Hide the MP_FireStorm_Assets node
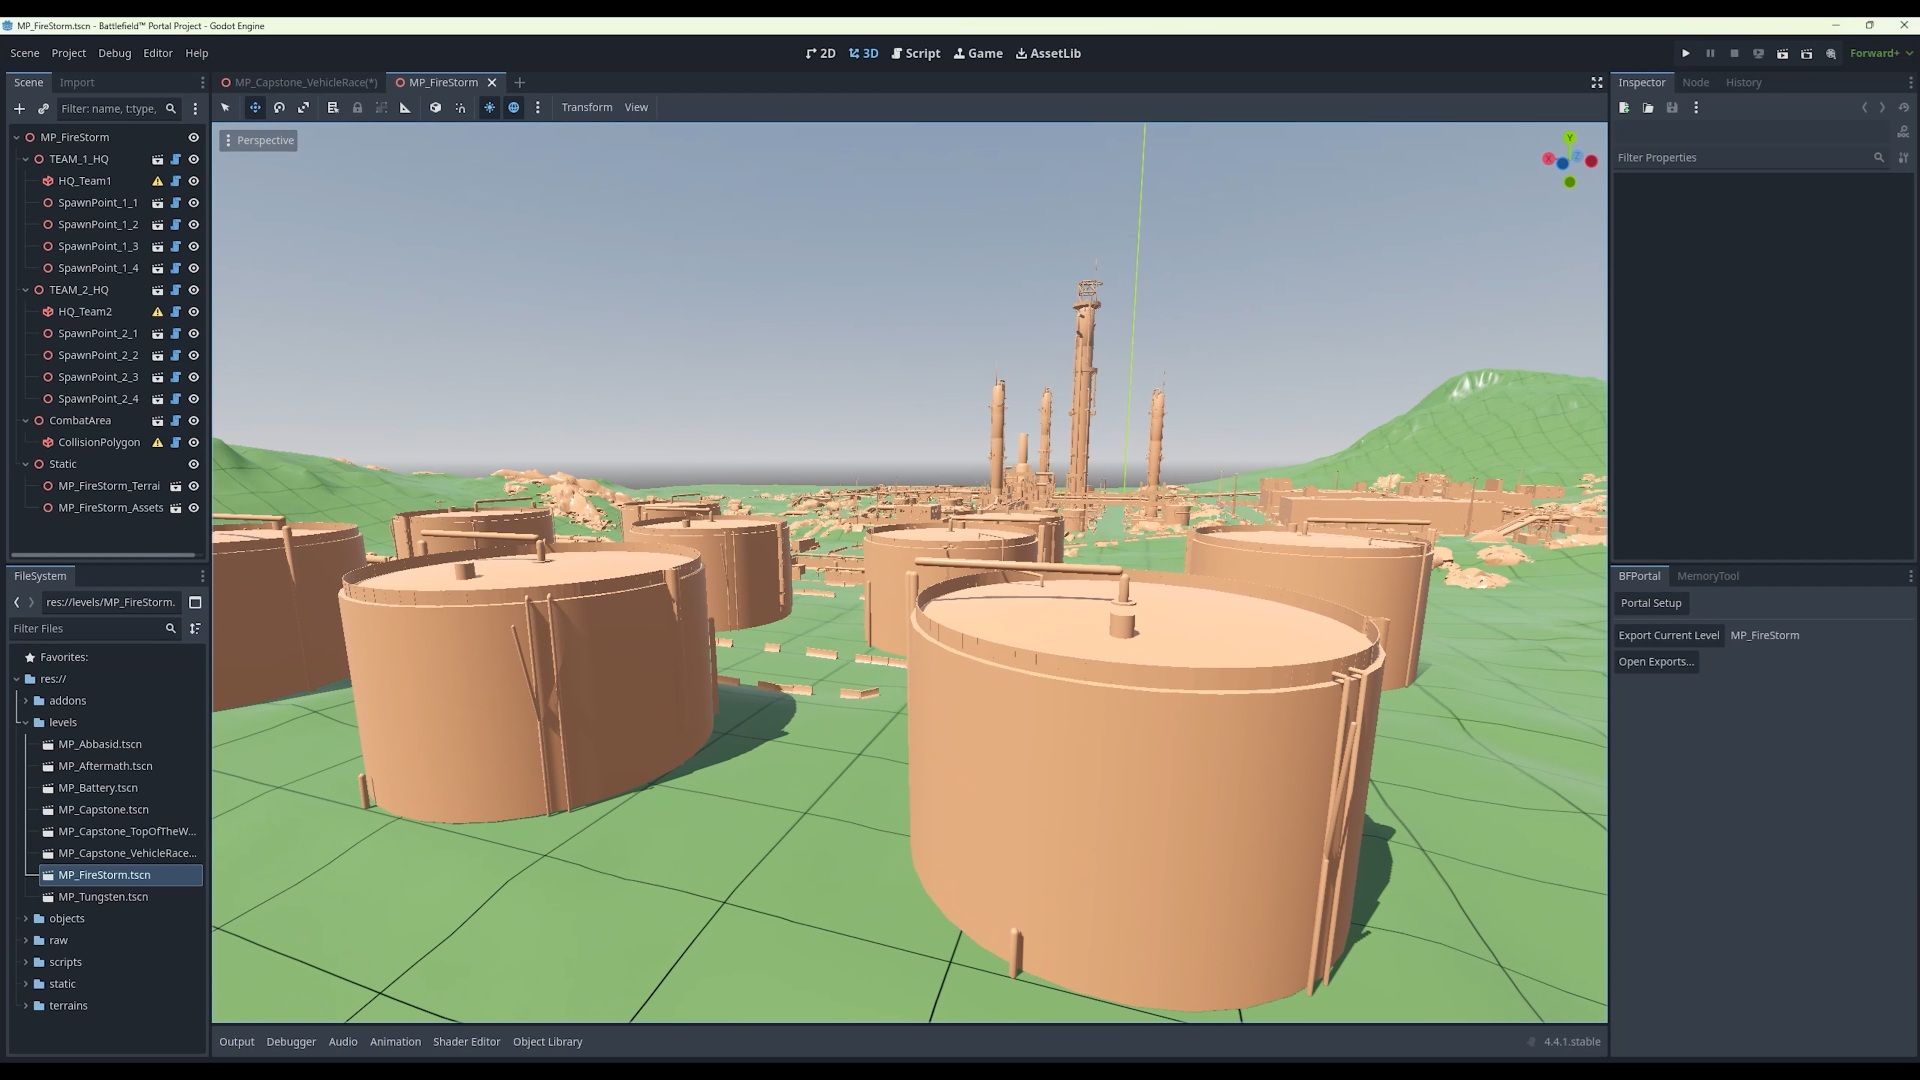Viewport: 1920px width, 1080px height. tap(194, 508)
